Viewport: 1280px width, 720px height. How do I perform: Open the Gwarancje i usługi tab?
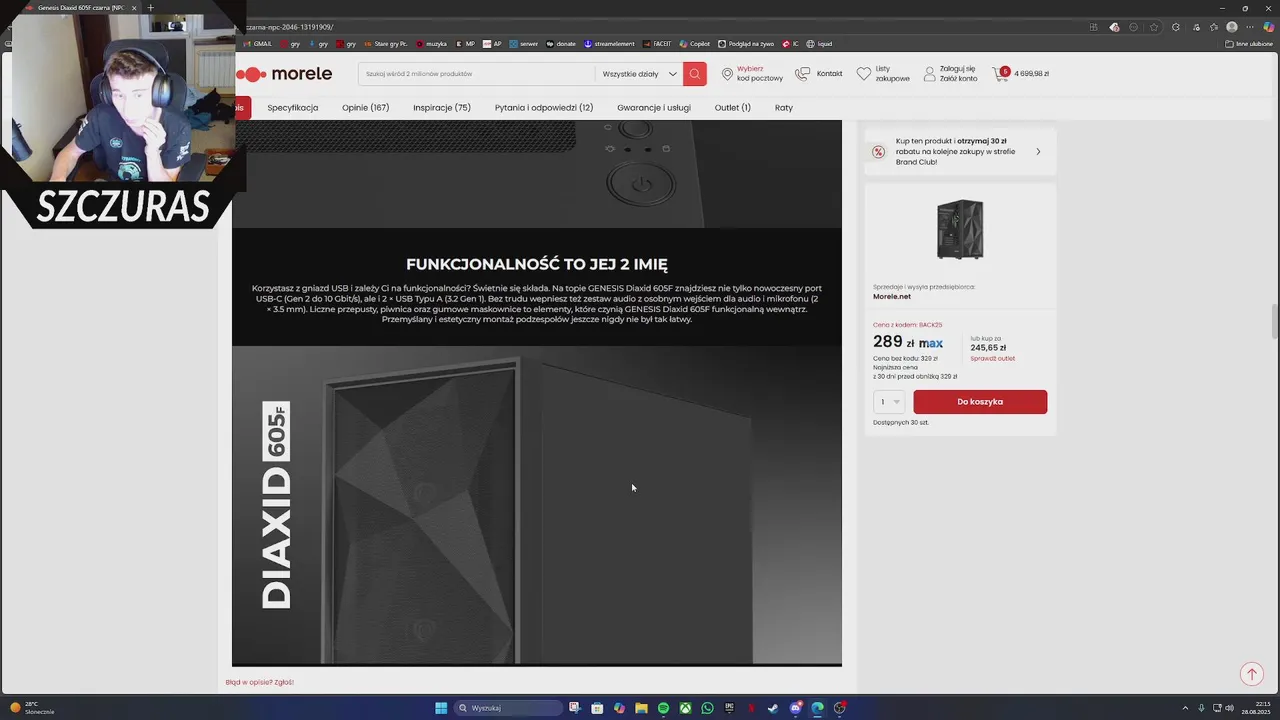click(654, 108)
